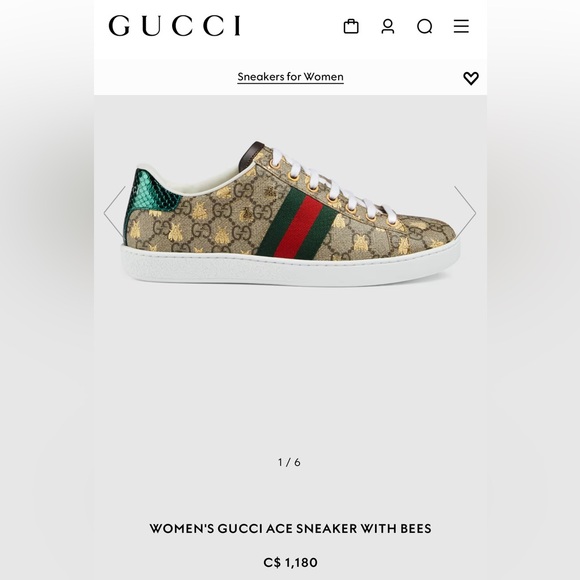The height and width of the screenshot is (580, 580).
Task: Click the Ace sneaker product photo
Action: pos(290,213)
